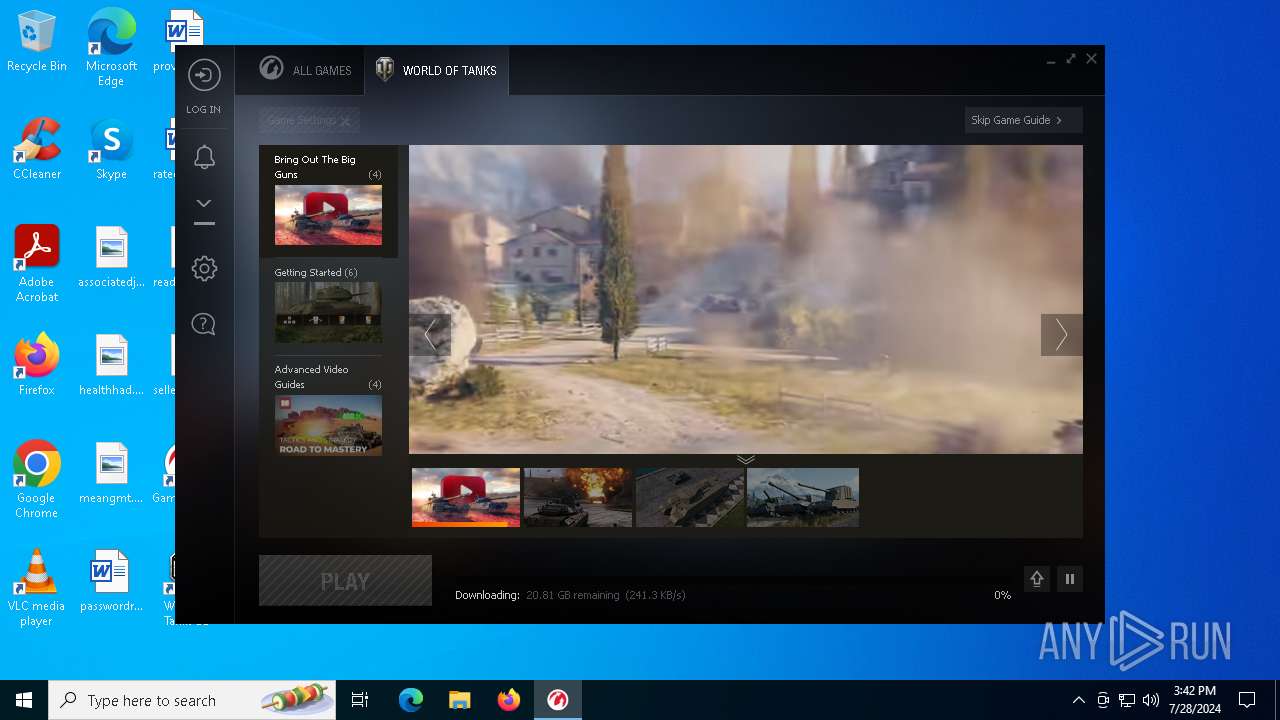Expand the sidebar downloads chevron
This screenshot has width=1280, height=720.
[x=204, y=203]
